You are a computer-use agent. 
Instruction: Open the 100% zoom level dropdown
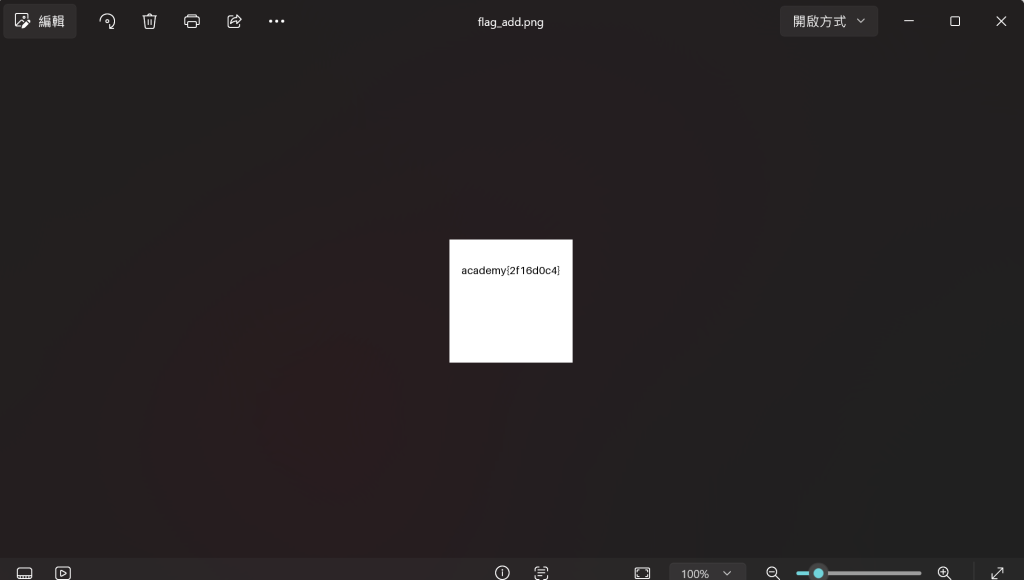[707, 573]
